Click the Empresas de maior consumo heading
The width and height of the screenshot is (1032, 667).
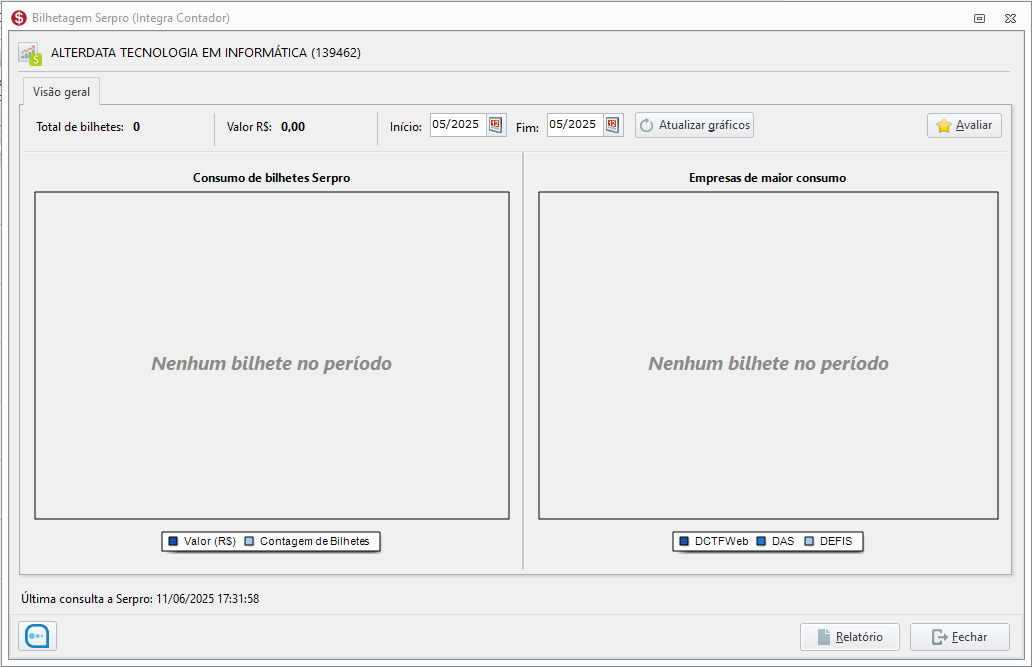(x=767, y=178)
